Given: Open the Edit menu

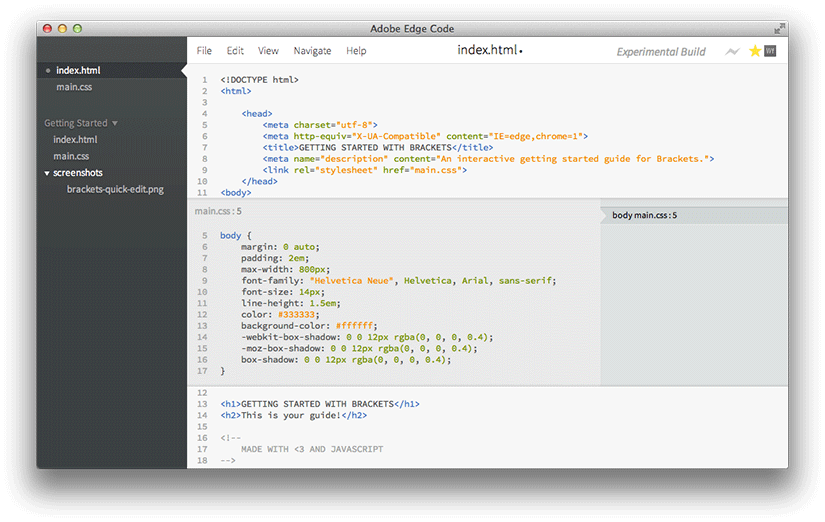Looking at the screenshot, I should pos(235,51).
